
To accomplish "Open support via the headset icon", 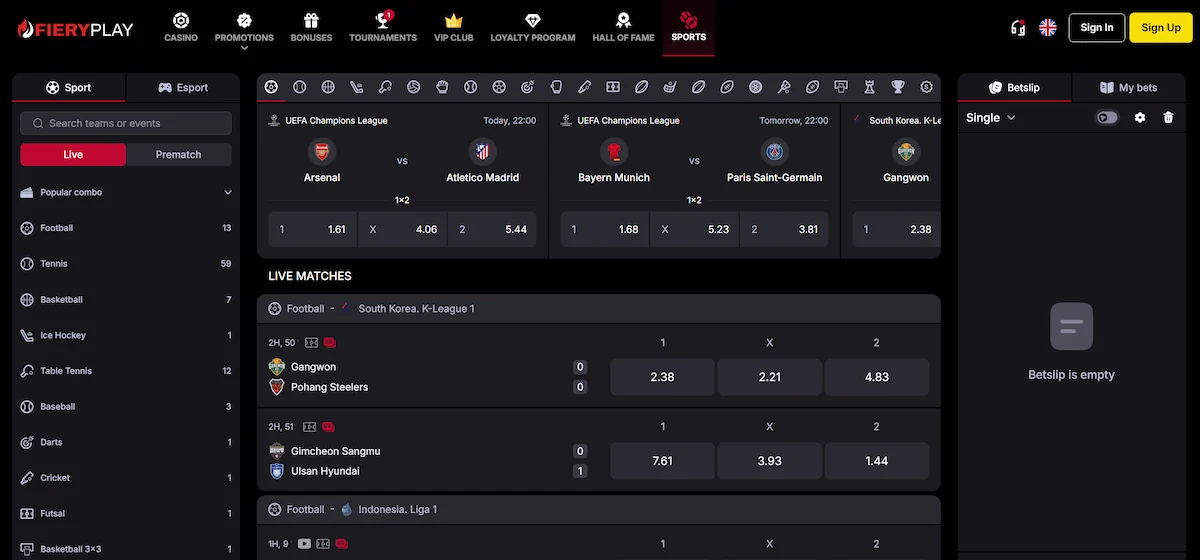I will click(x=1018, y=28).
